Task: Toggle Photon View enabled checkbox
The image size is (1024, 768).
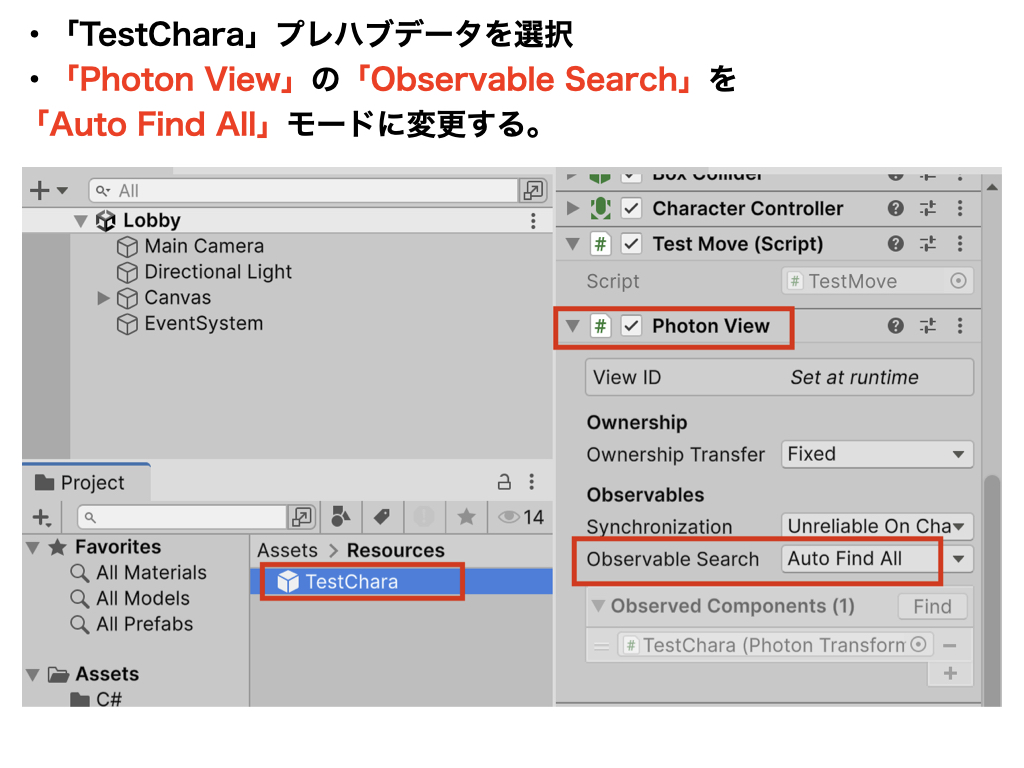Action: (x=631, y=325)
